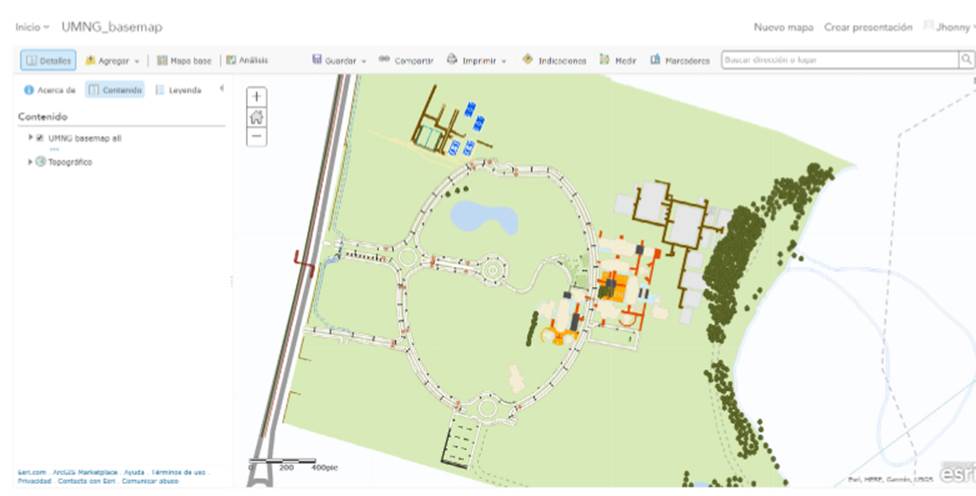The width and height of the screenshot is (976, 496).
Task: Expand the Topográfico layer tree
Action: click(31, 161)
